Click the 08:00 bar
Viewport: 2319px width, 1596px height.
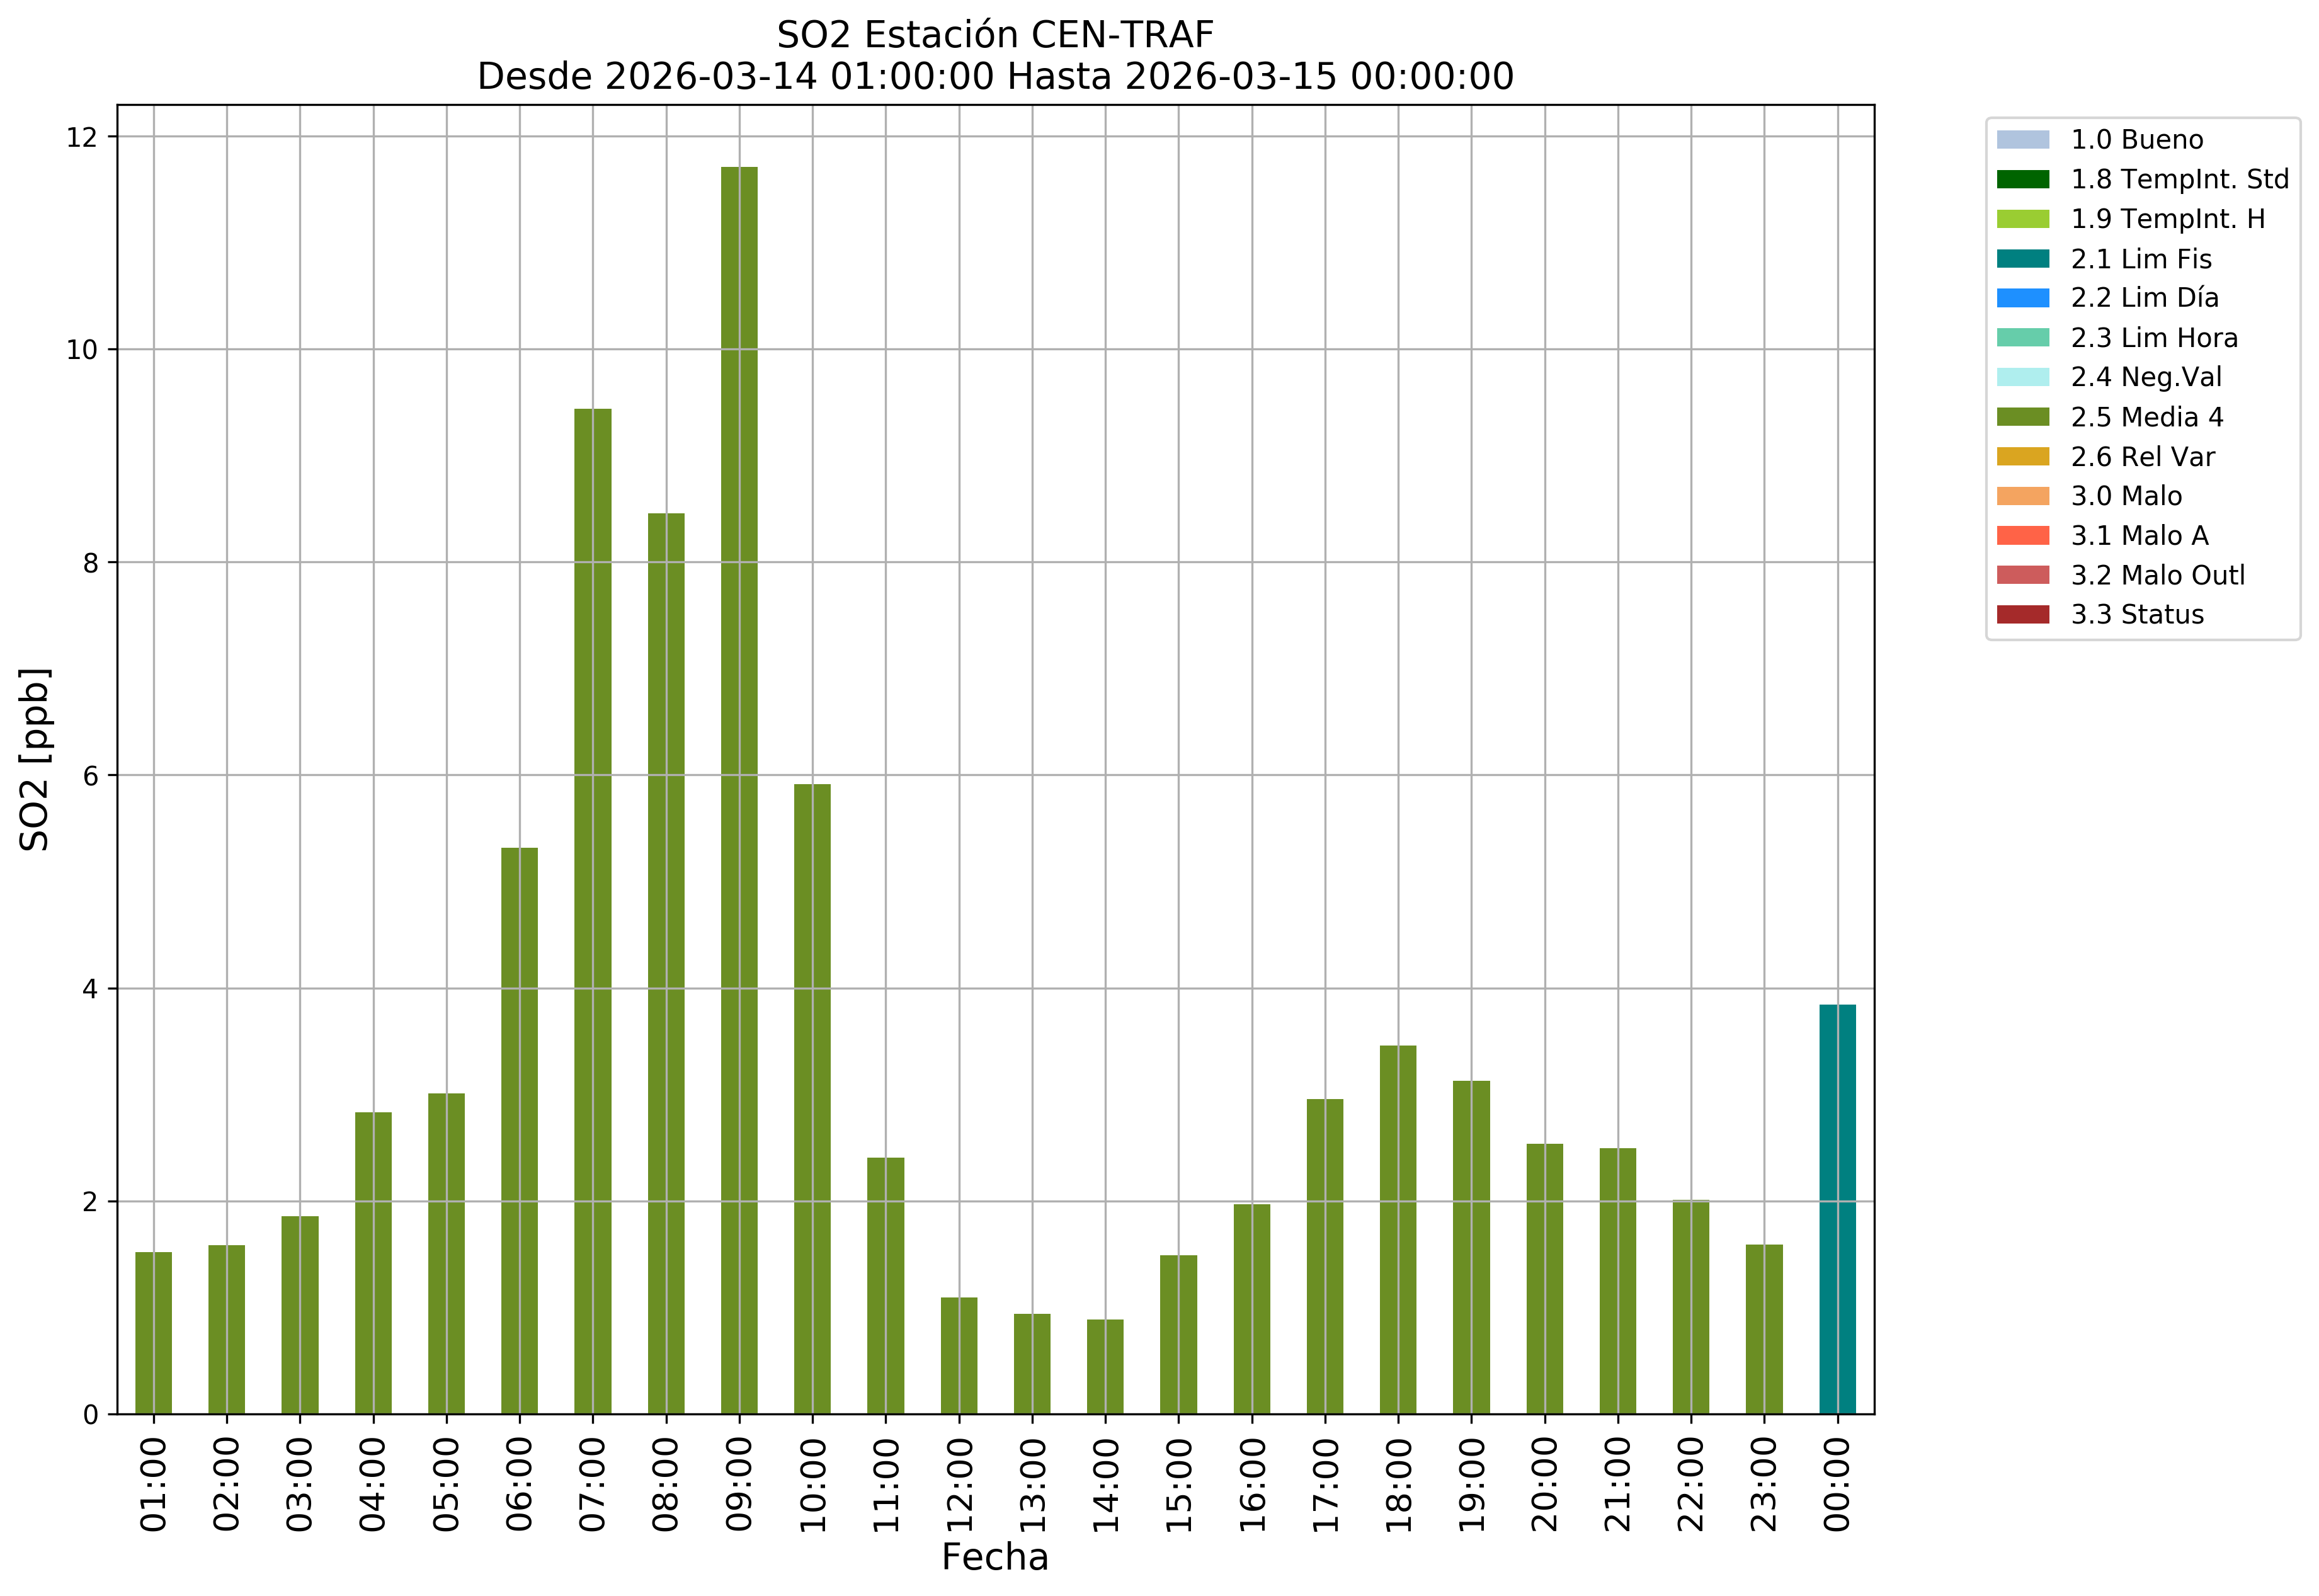click(666, 963)
